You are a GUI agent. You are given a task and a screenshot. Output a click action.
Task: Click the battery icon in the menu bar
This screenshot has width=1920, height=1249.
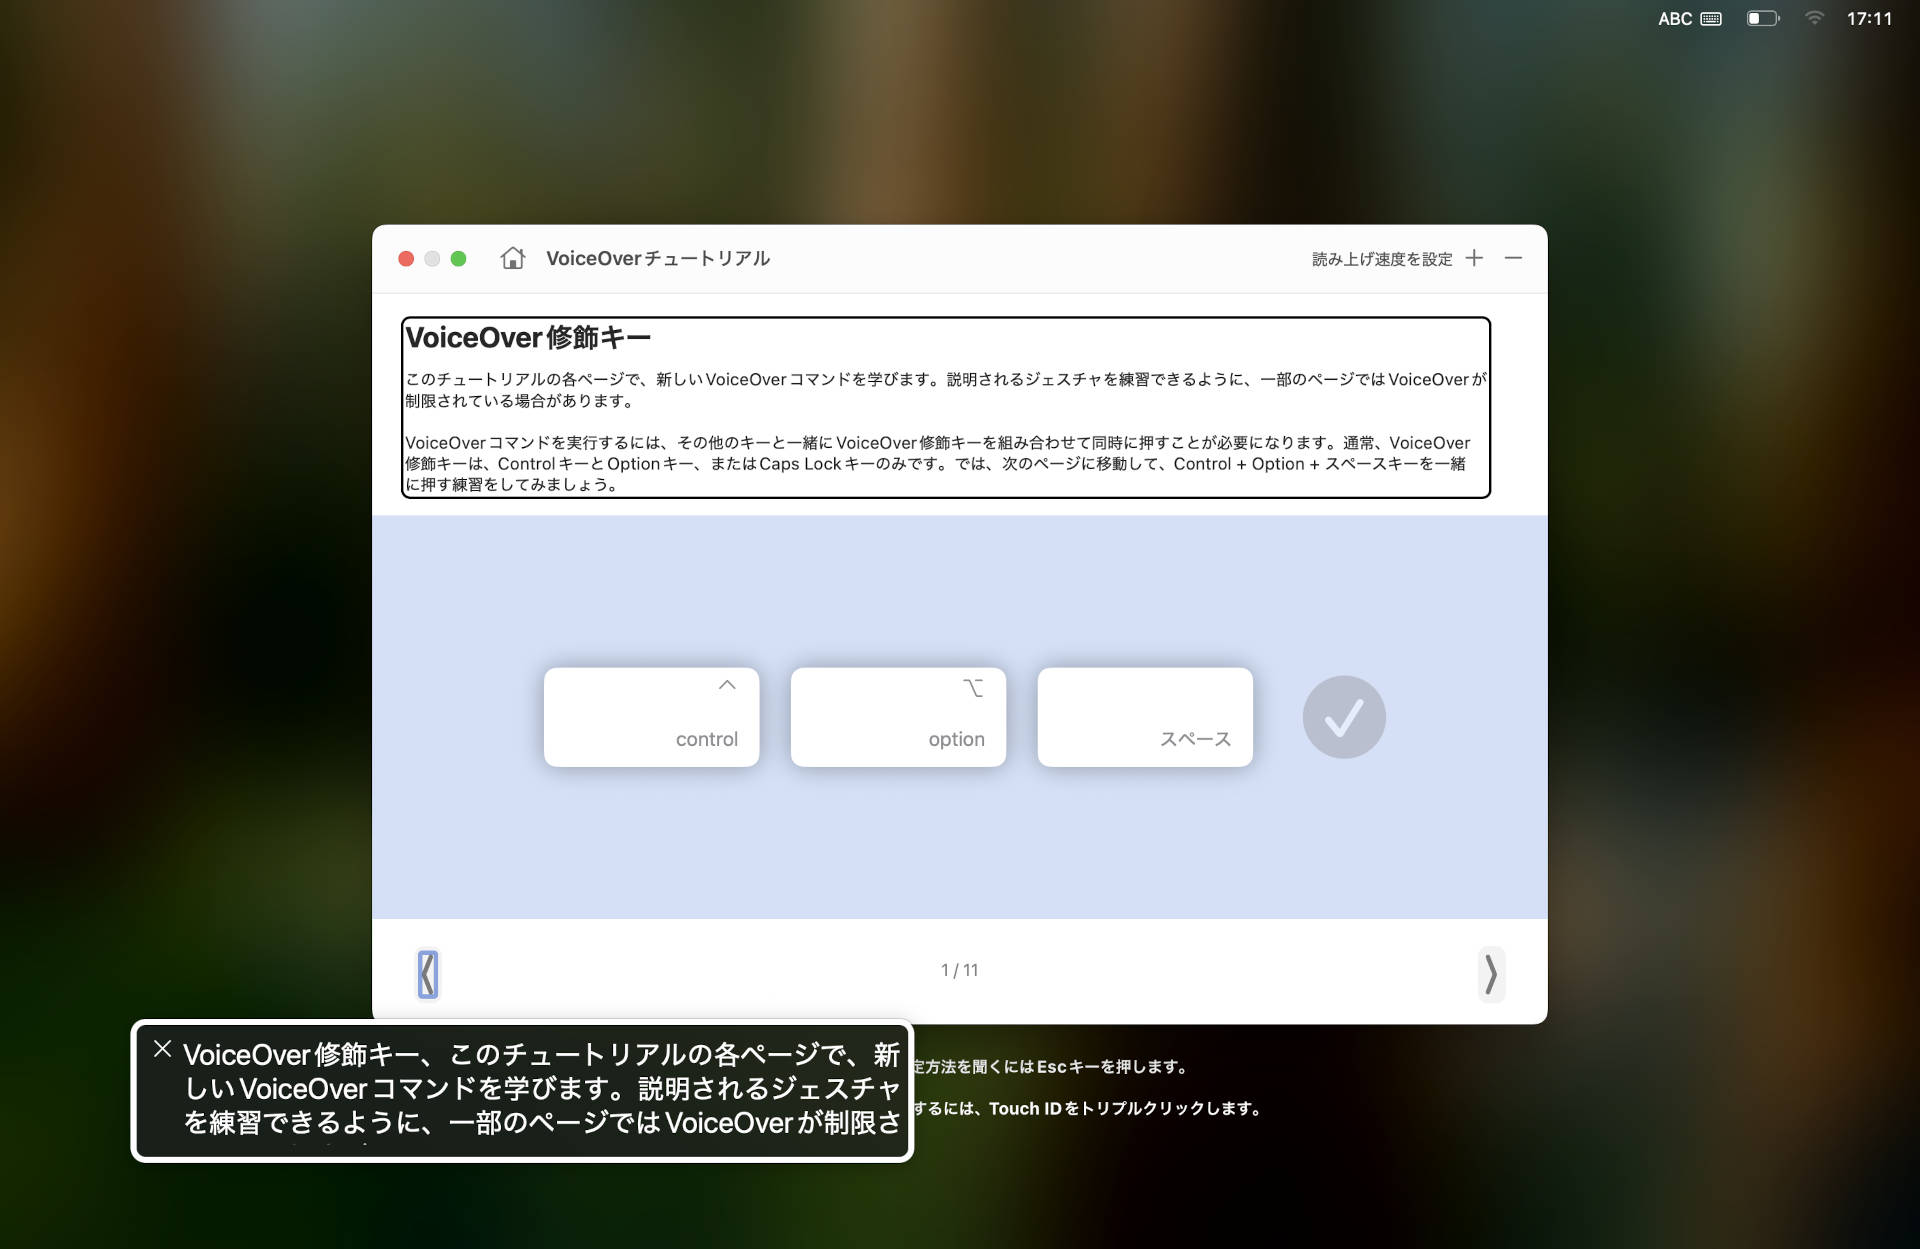pyautogui.click(x=1763, y=18)
